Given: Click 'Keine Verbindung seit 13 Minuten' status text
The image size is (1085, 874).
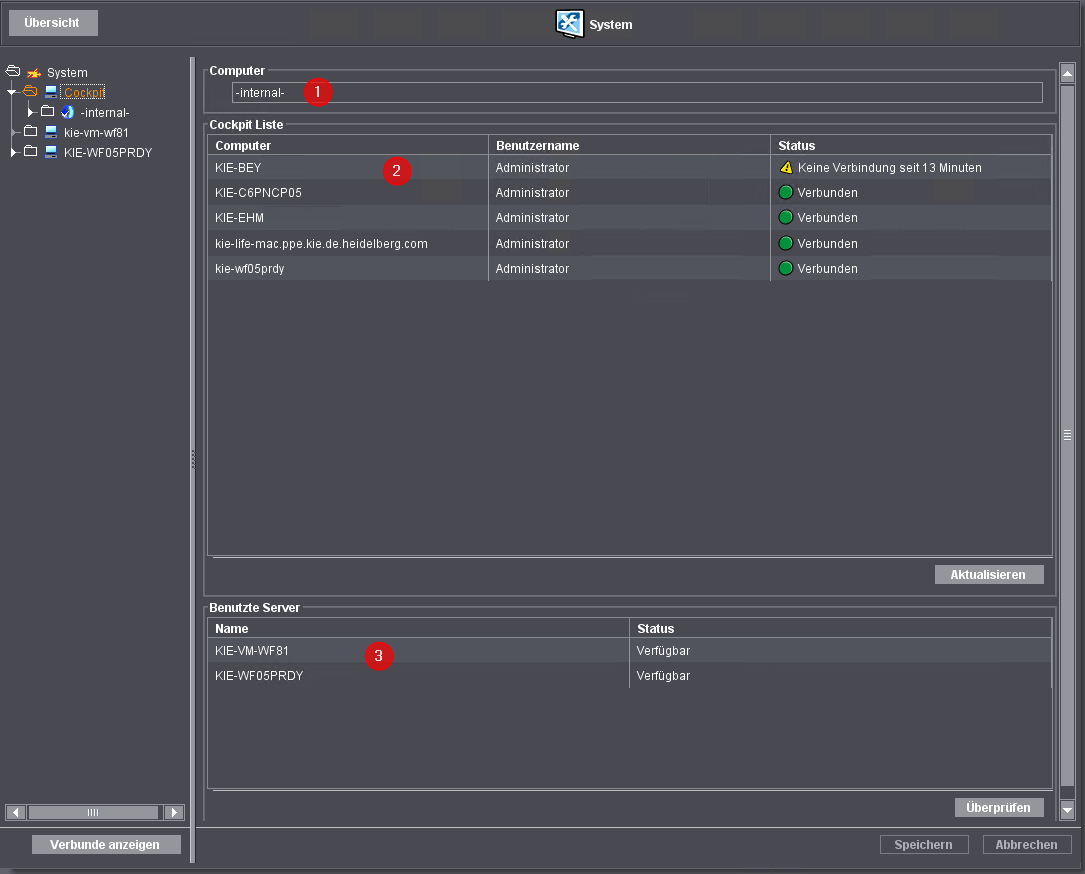Looking at the screenshot, I should [x=889, y=168].
